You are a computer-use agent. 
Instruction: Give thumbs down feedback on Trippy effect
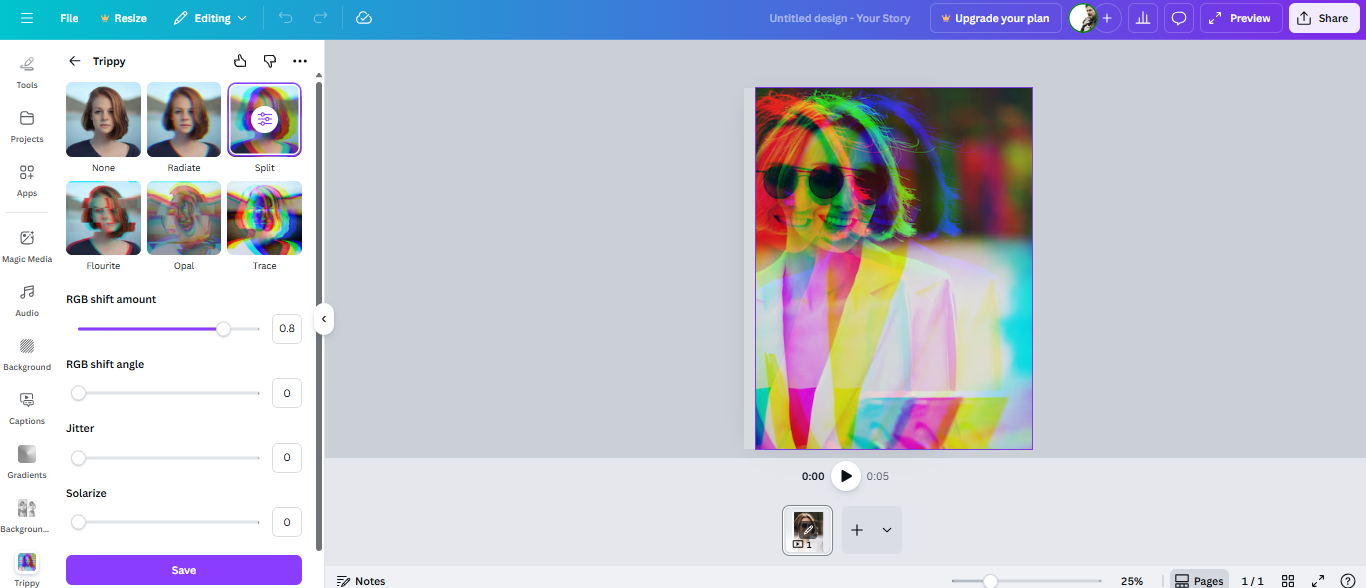(x=269, y=60)
